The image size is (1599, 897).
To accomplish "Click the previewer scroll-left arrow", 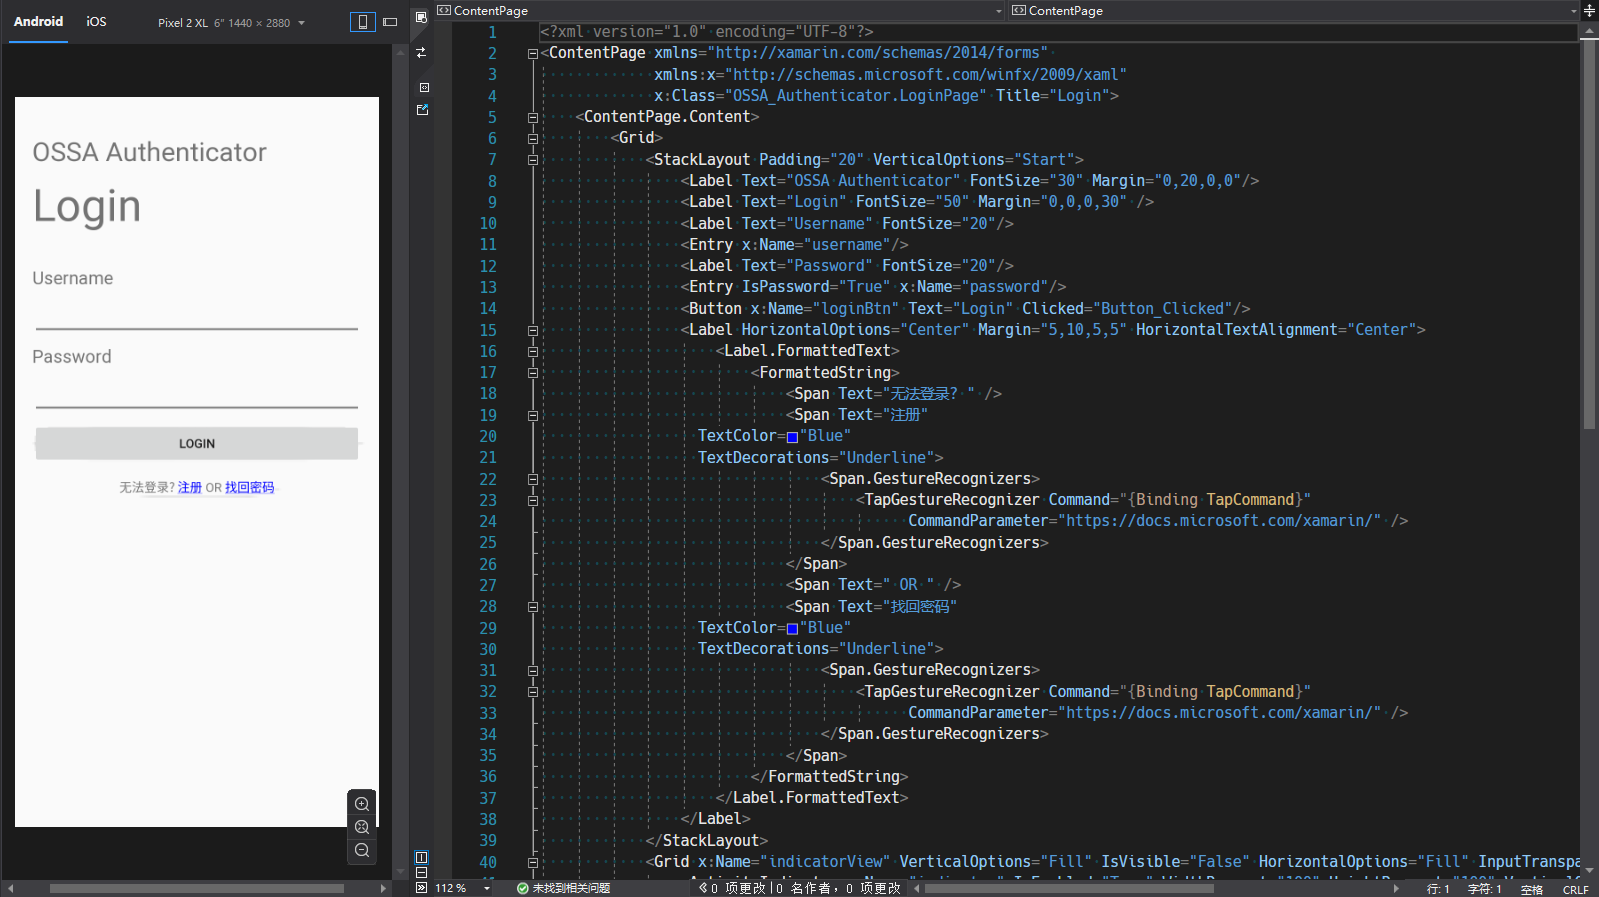I will tap(10, 888).
